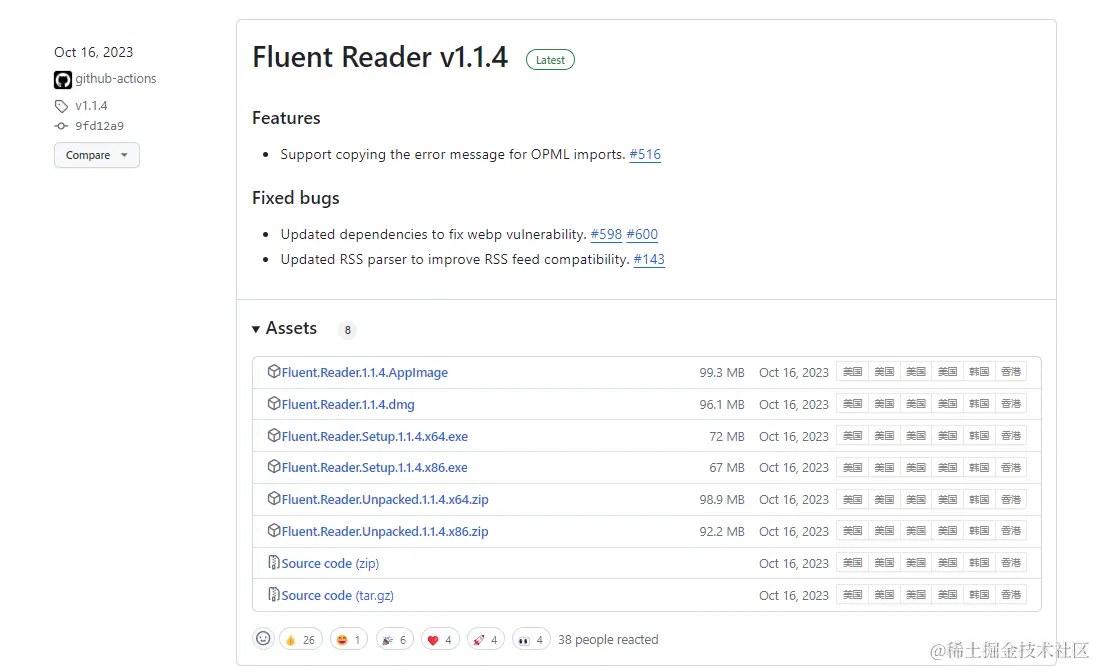Click the release title Fluent Reader v1.1.4
The width and height of the screenshot is (1096, 667).
pyautogui.click(x=380, y=57)
